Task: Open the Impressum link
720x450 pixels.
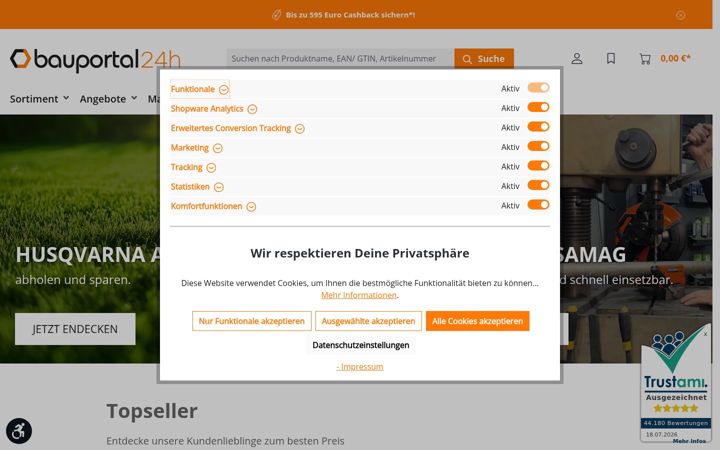Action: [360, 367]
